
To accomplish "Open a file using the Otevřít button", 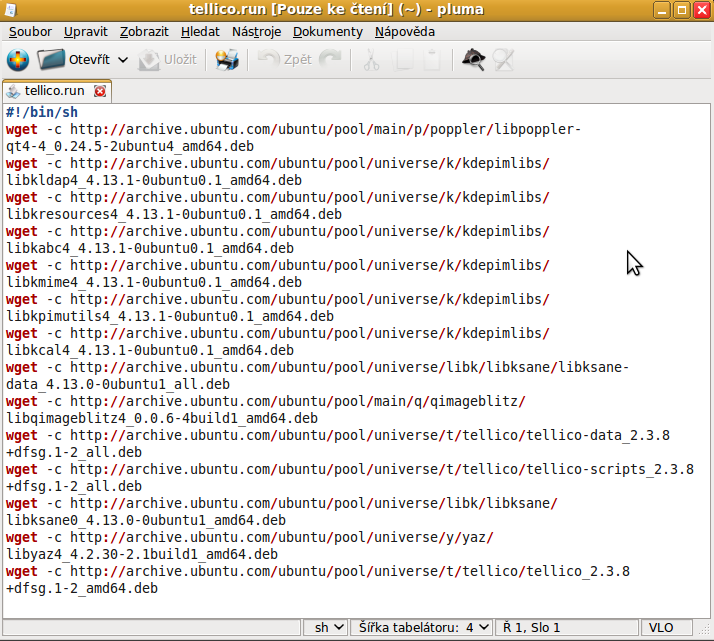I will pyautogui.click(x=73, y=60).
